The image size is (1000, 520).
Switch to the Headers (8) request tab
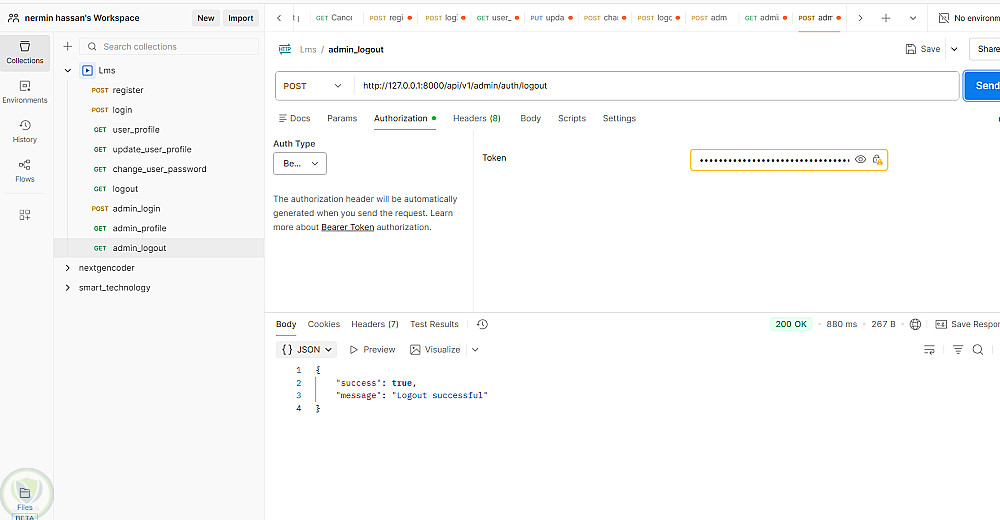(476, 118)
